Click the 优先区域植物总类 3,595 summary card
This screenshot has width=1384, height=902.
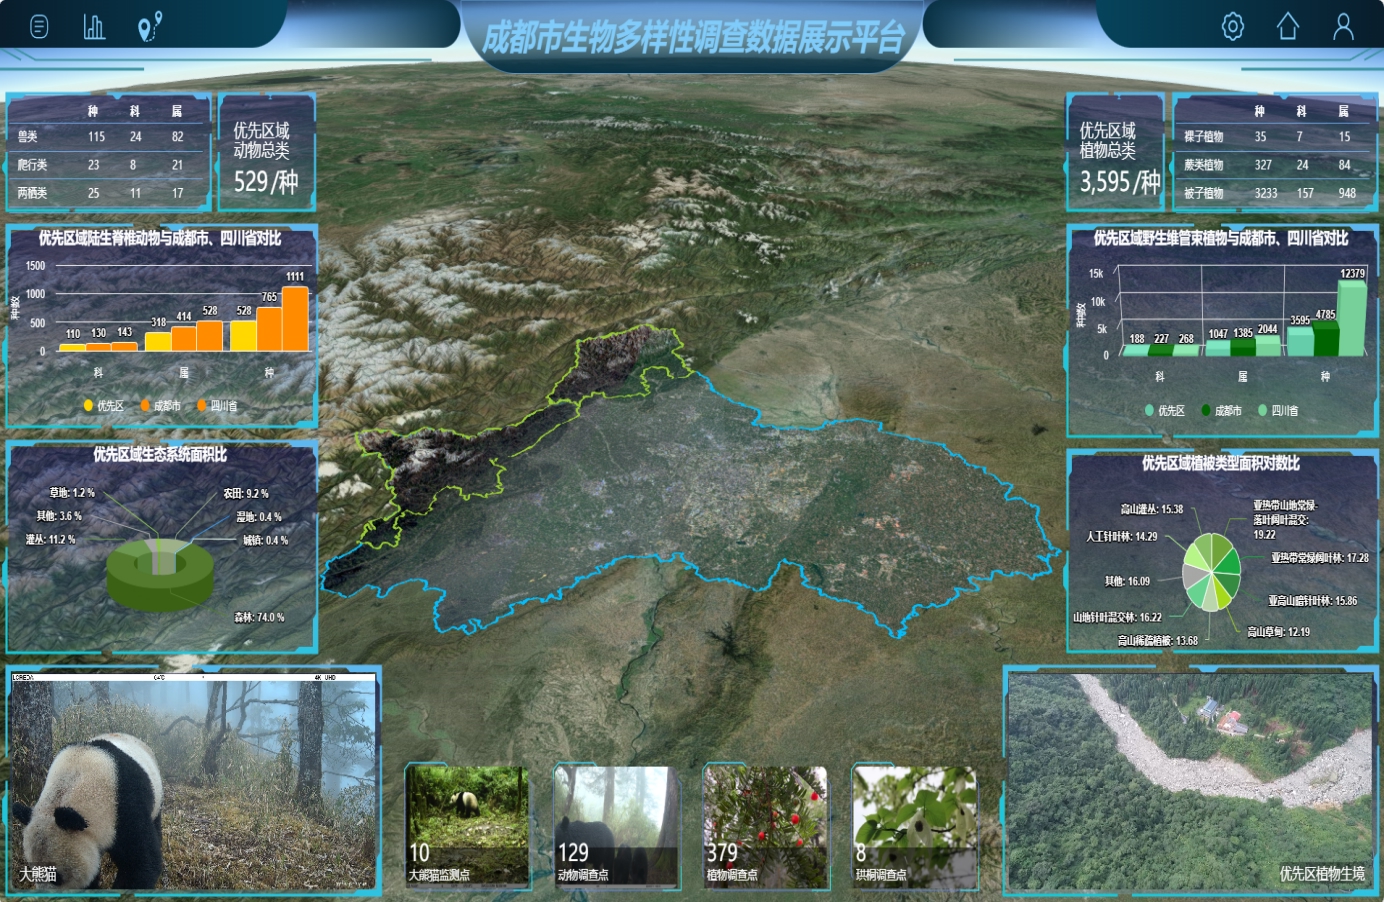(x=1116, y=152)
